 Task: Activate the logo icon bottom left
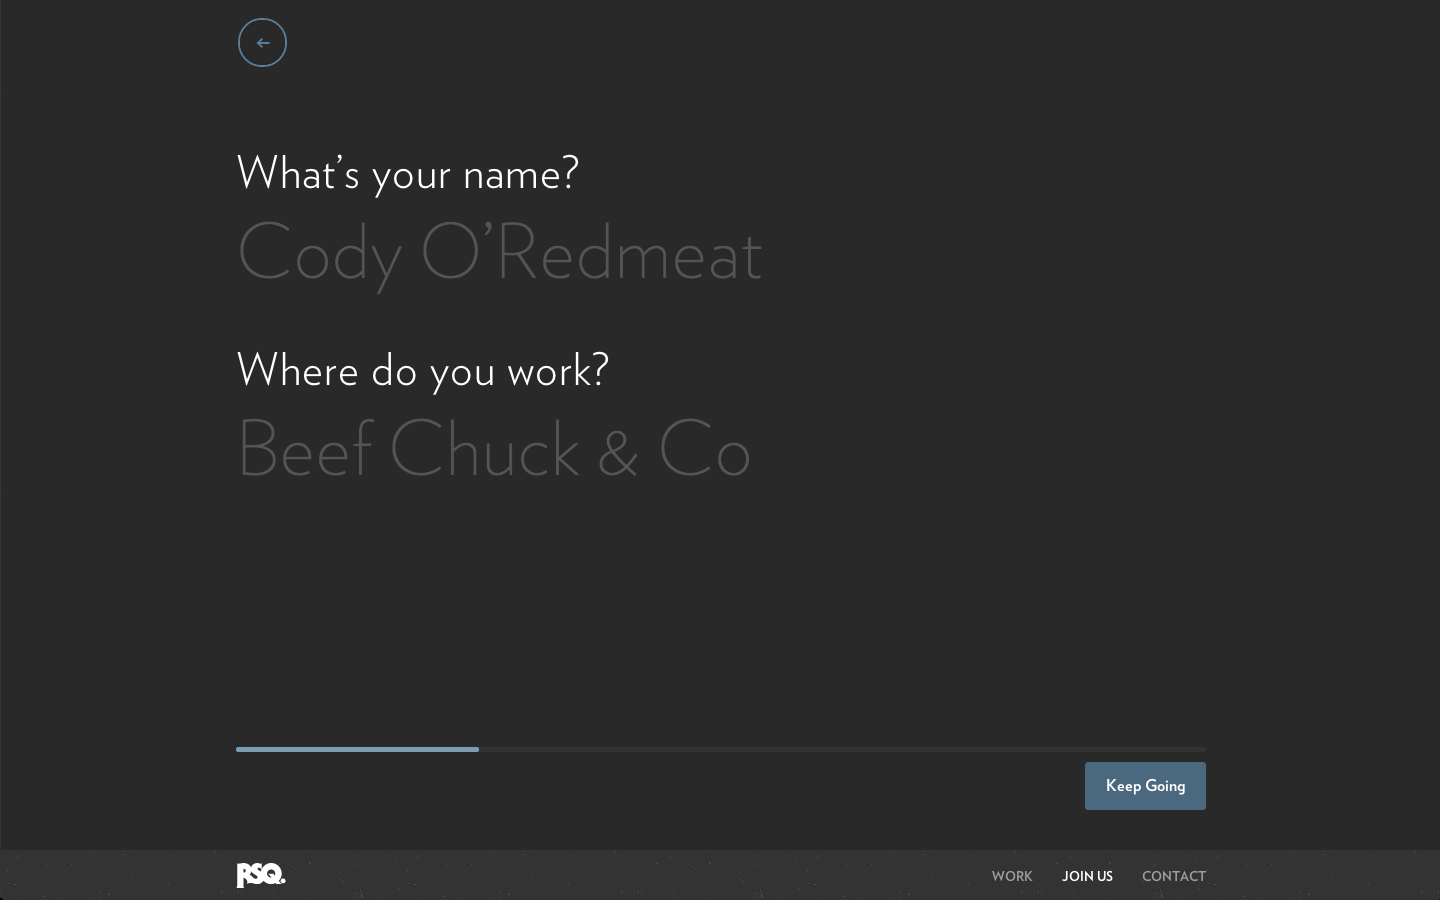point(260,875)
